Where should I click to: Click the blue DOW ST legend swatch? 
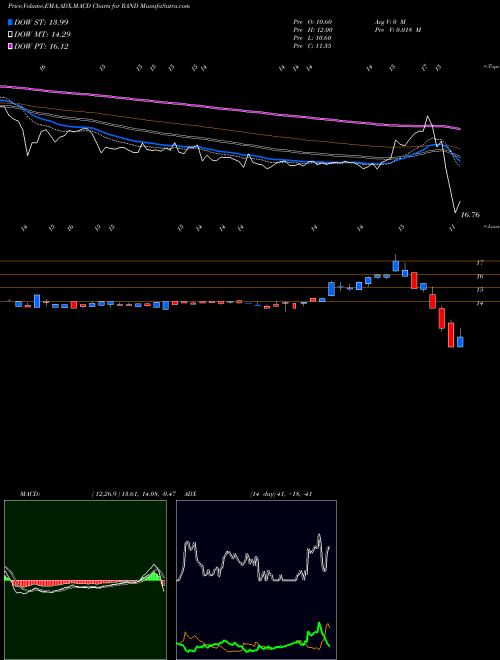tap(10, 22)
